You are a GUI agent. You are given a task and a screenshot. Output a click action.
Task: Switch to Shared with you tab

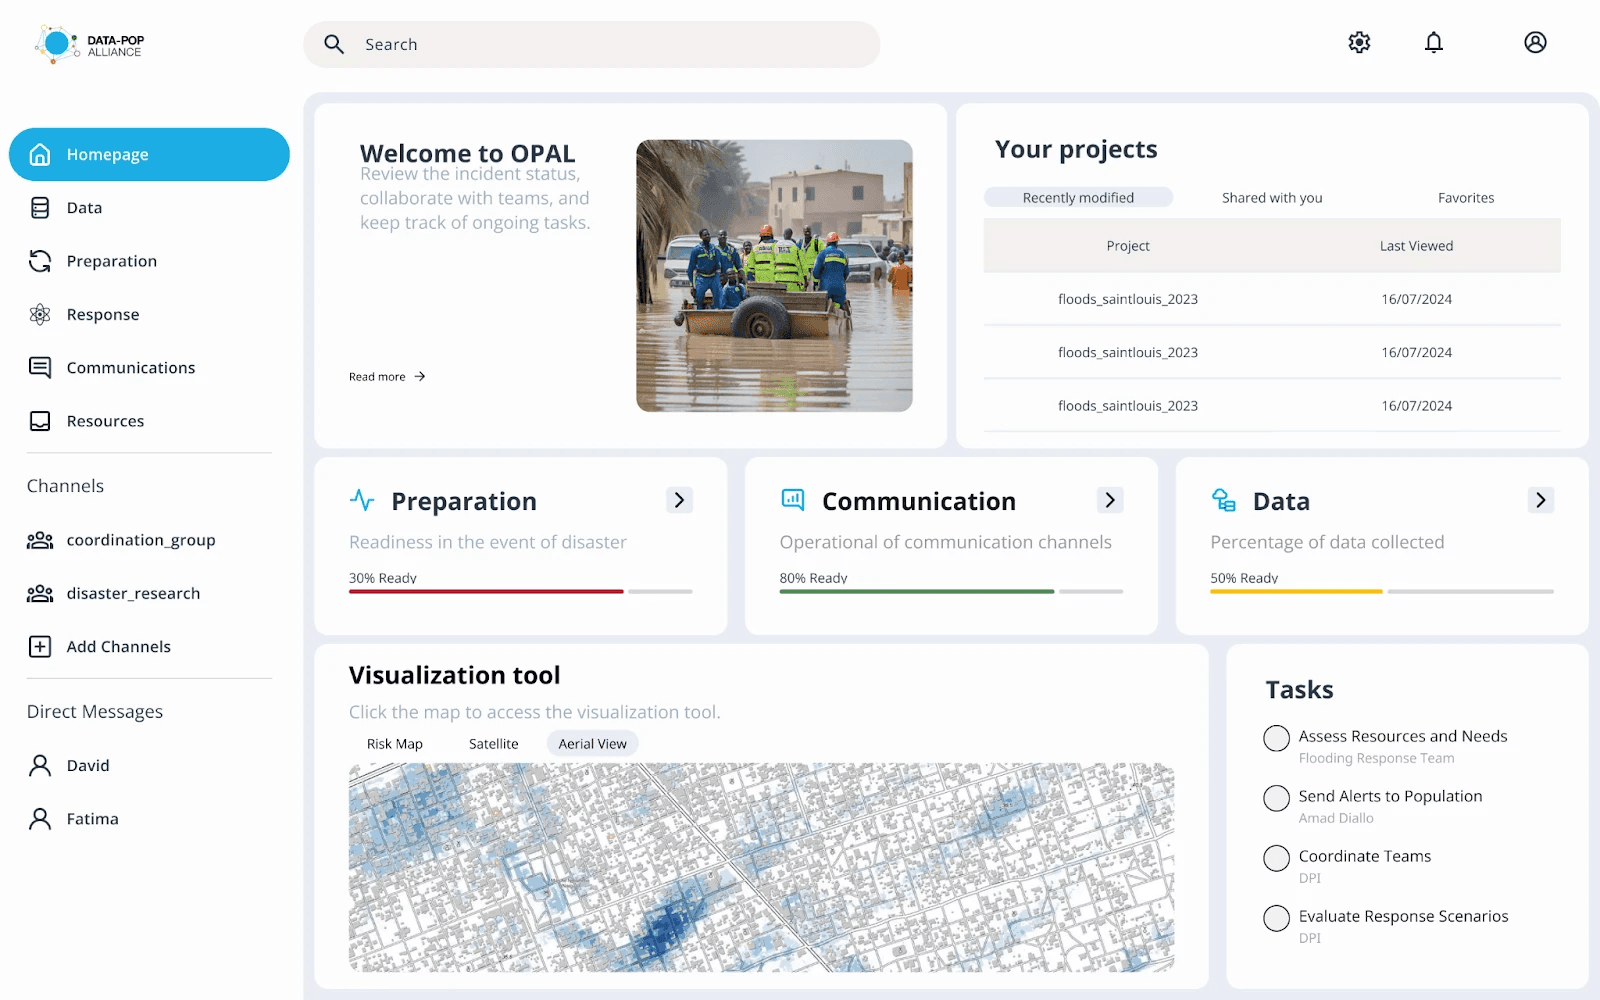1272,197
